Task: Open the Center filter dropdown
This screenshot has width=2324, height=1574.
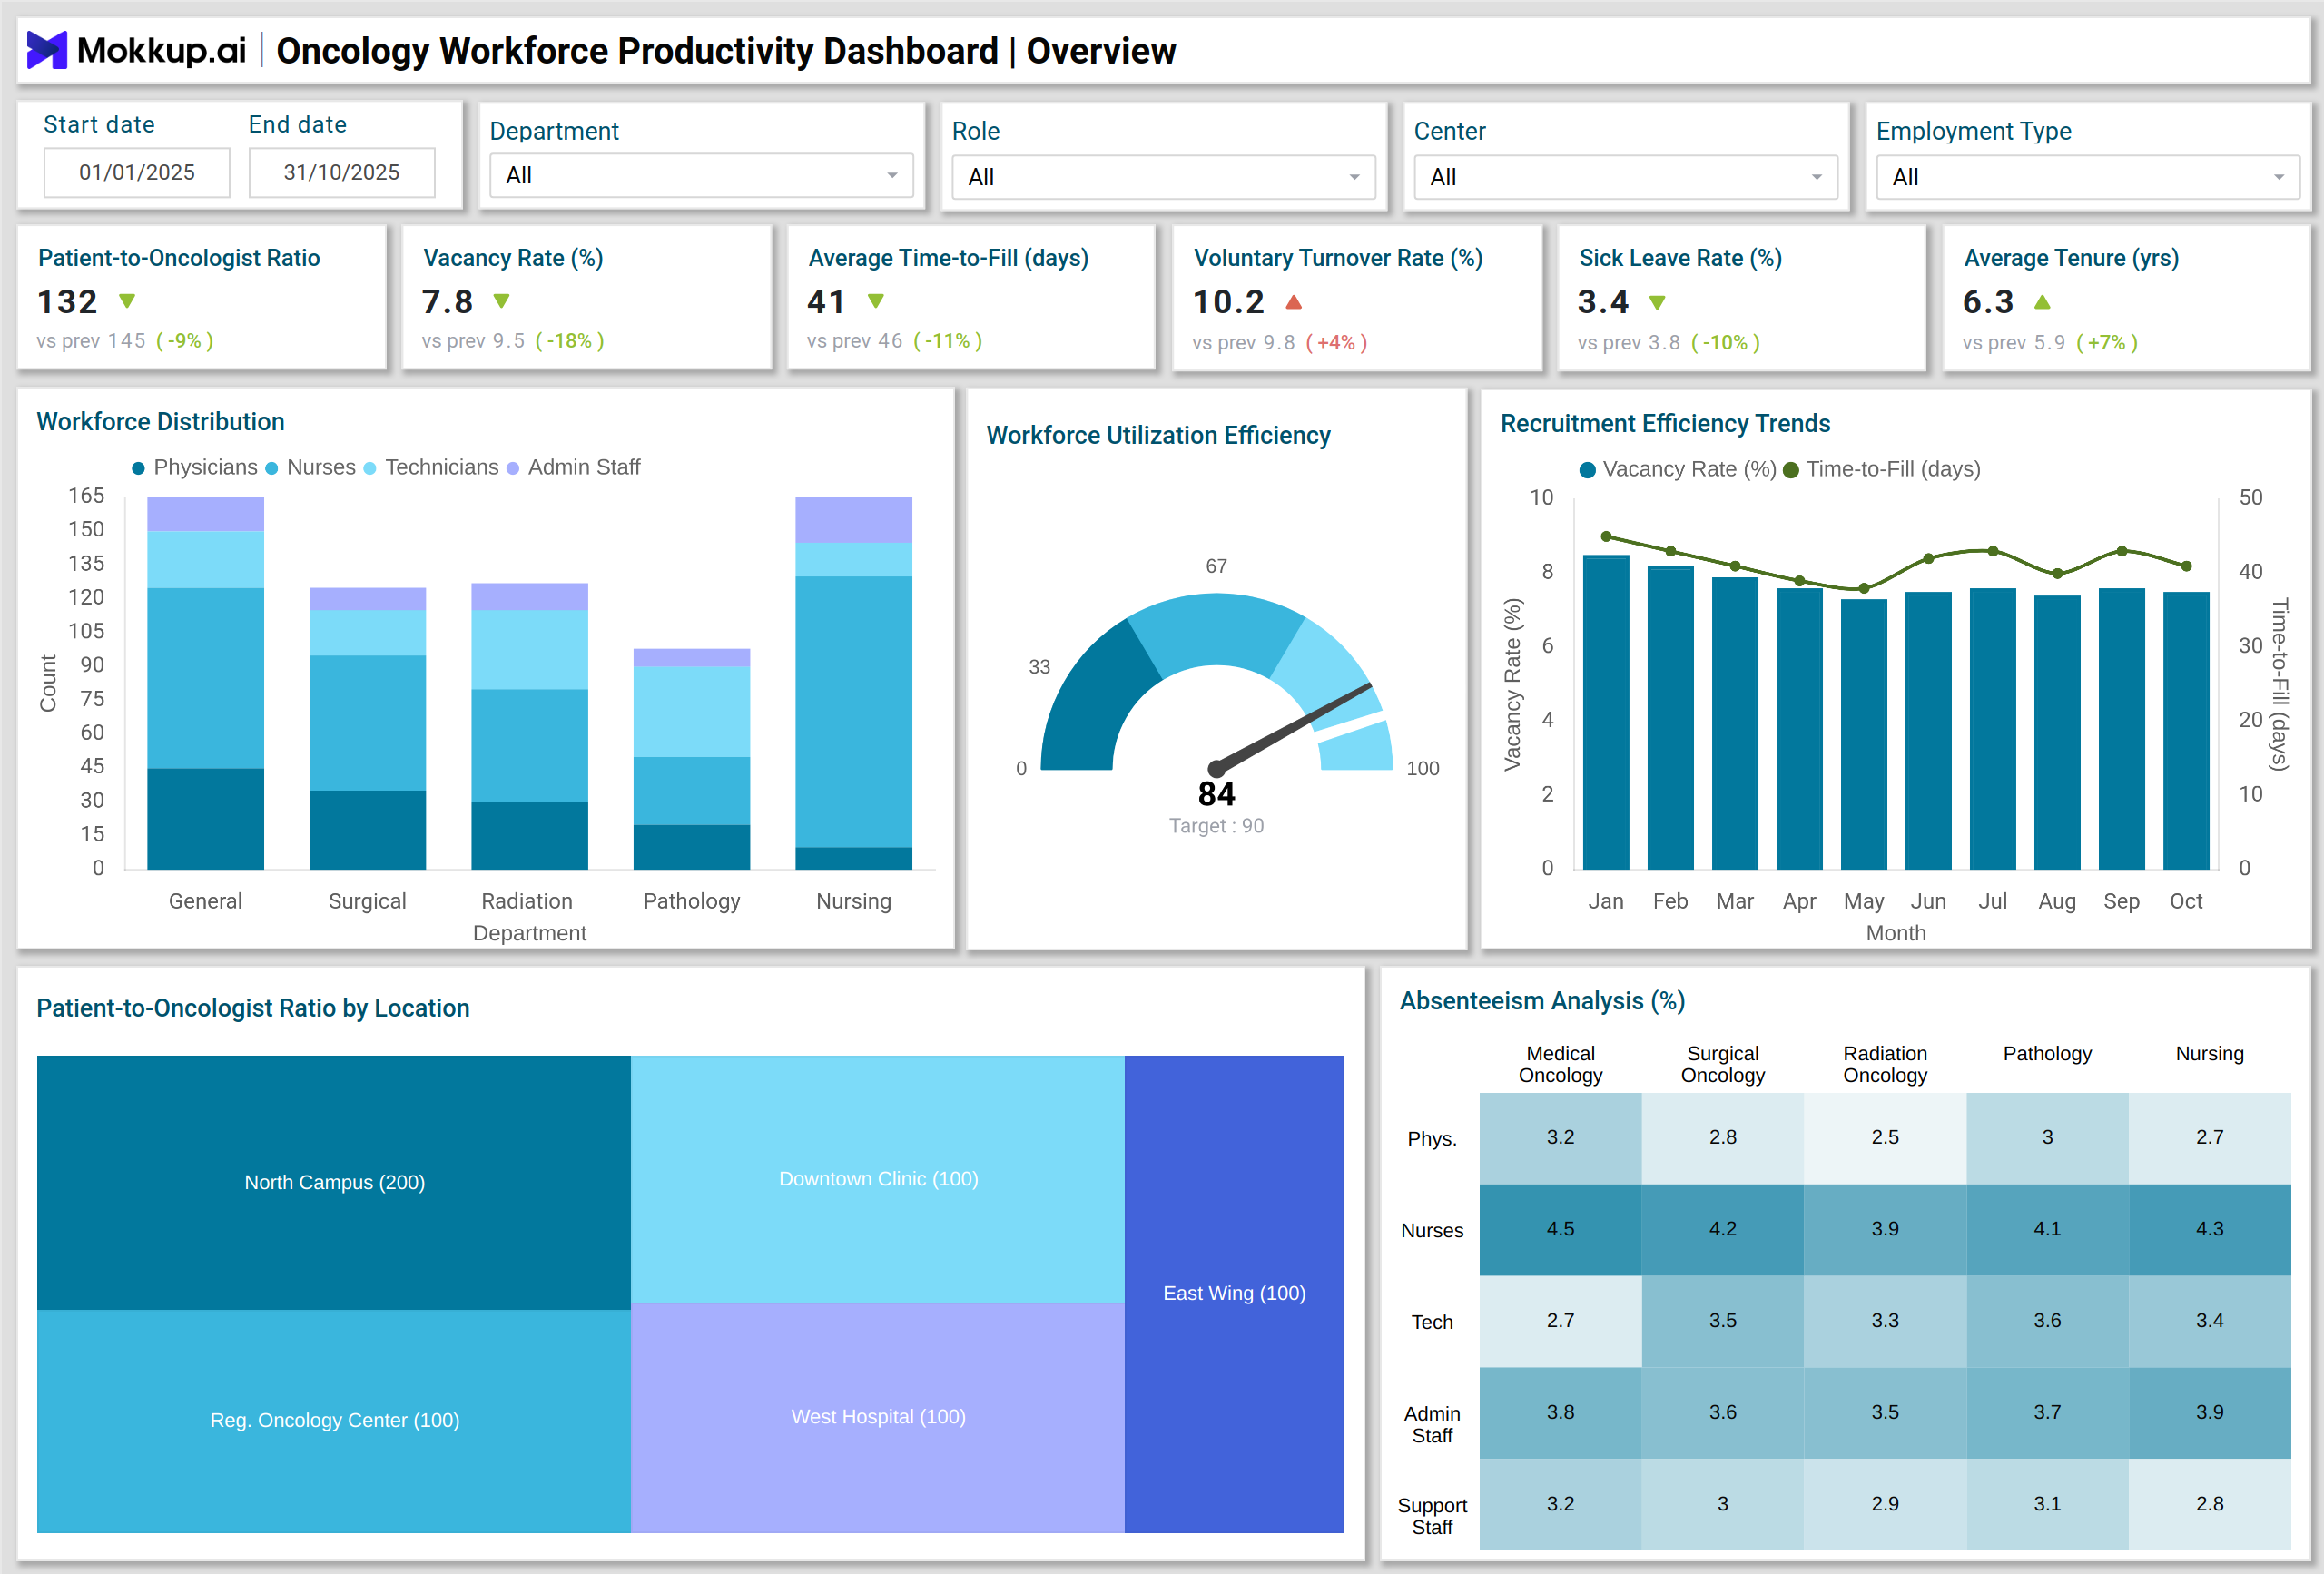Action: coord(1625,177)
